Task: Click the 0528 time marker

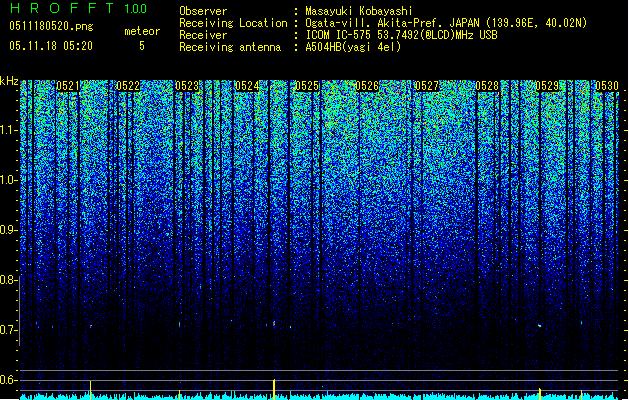Action: [487, 86]
